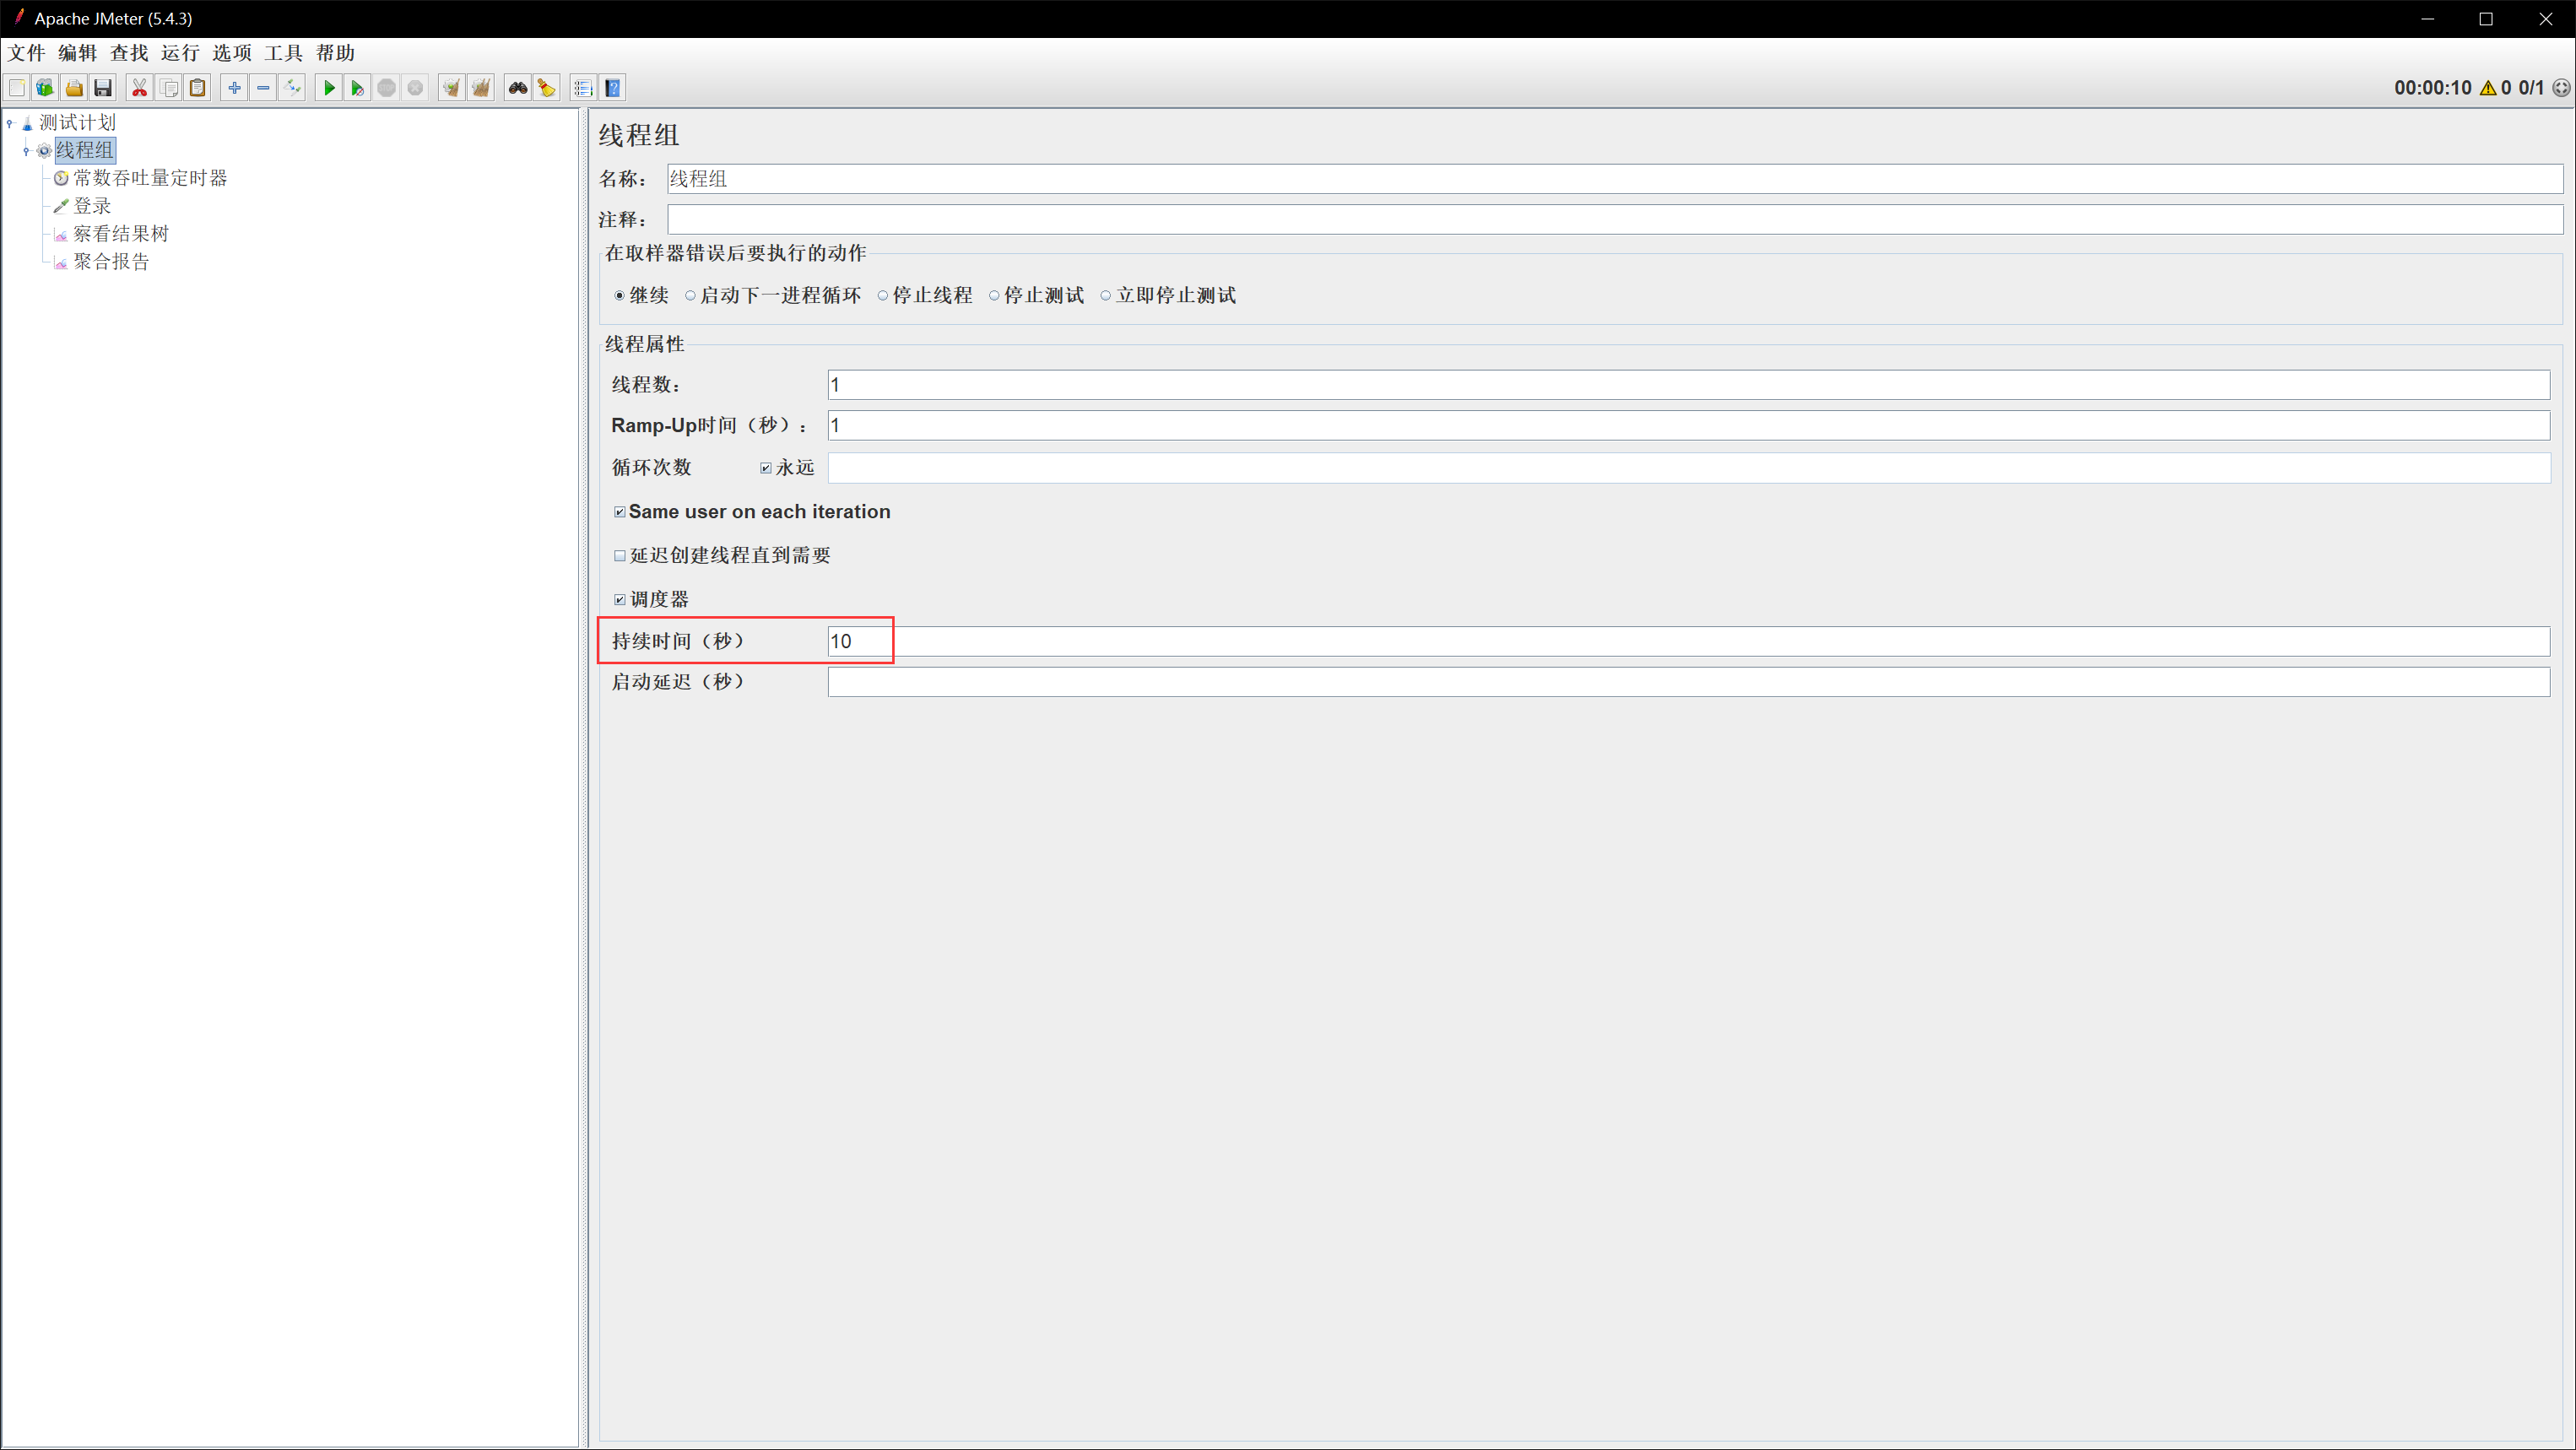Open the 选项 menu

[x=232, y=53]
